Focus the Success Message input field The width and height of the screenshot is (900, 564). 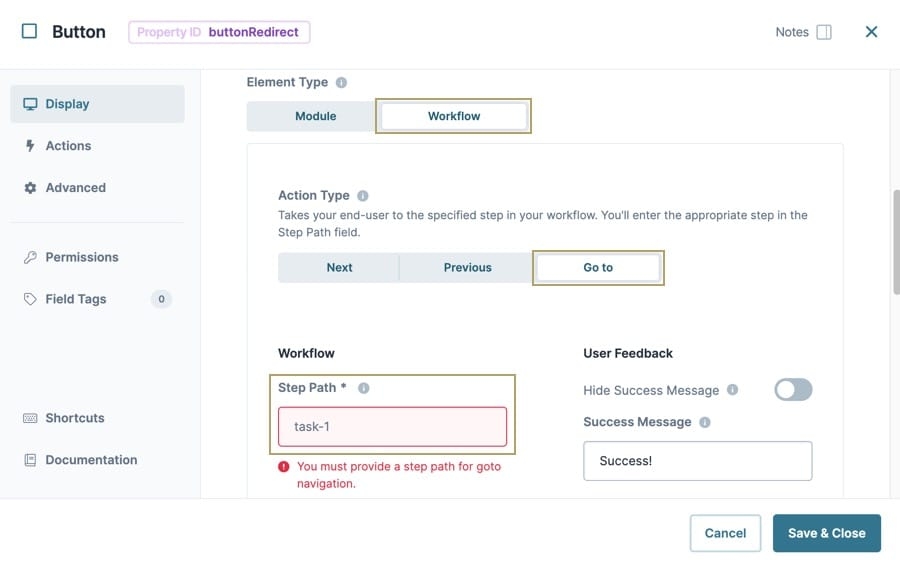pos(697,461)
